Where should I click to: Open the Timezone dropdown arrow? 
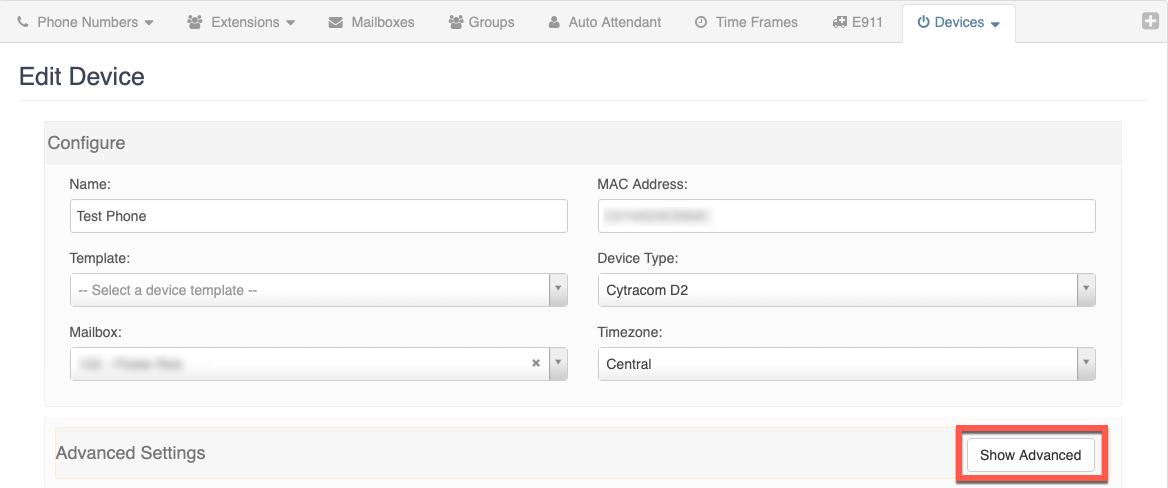1085,364
